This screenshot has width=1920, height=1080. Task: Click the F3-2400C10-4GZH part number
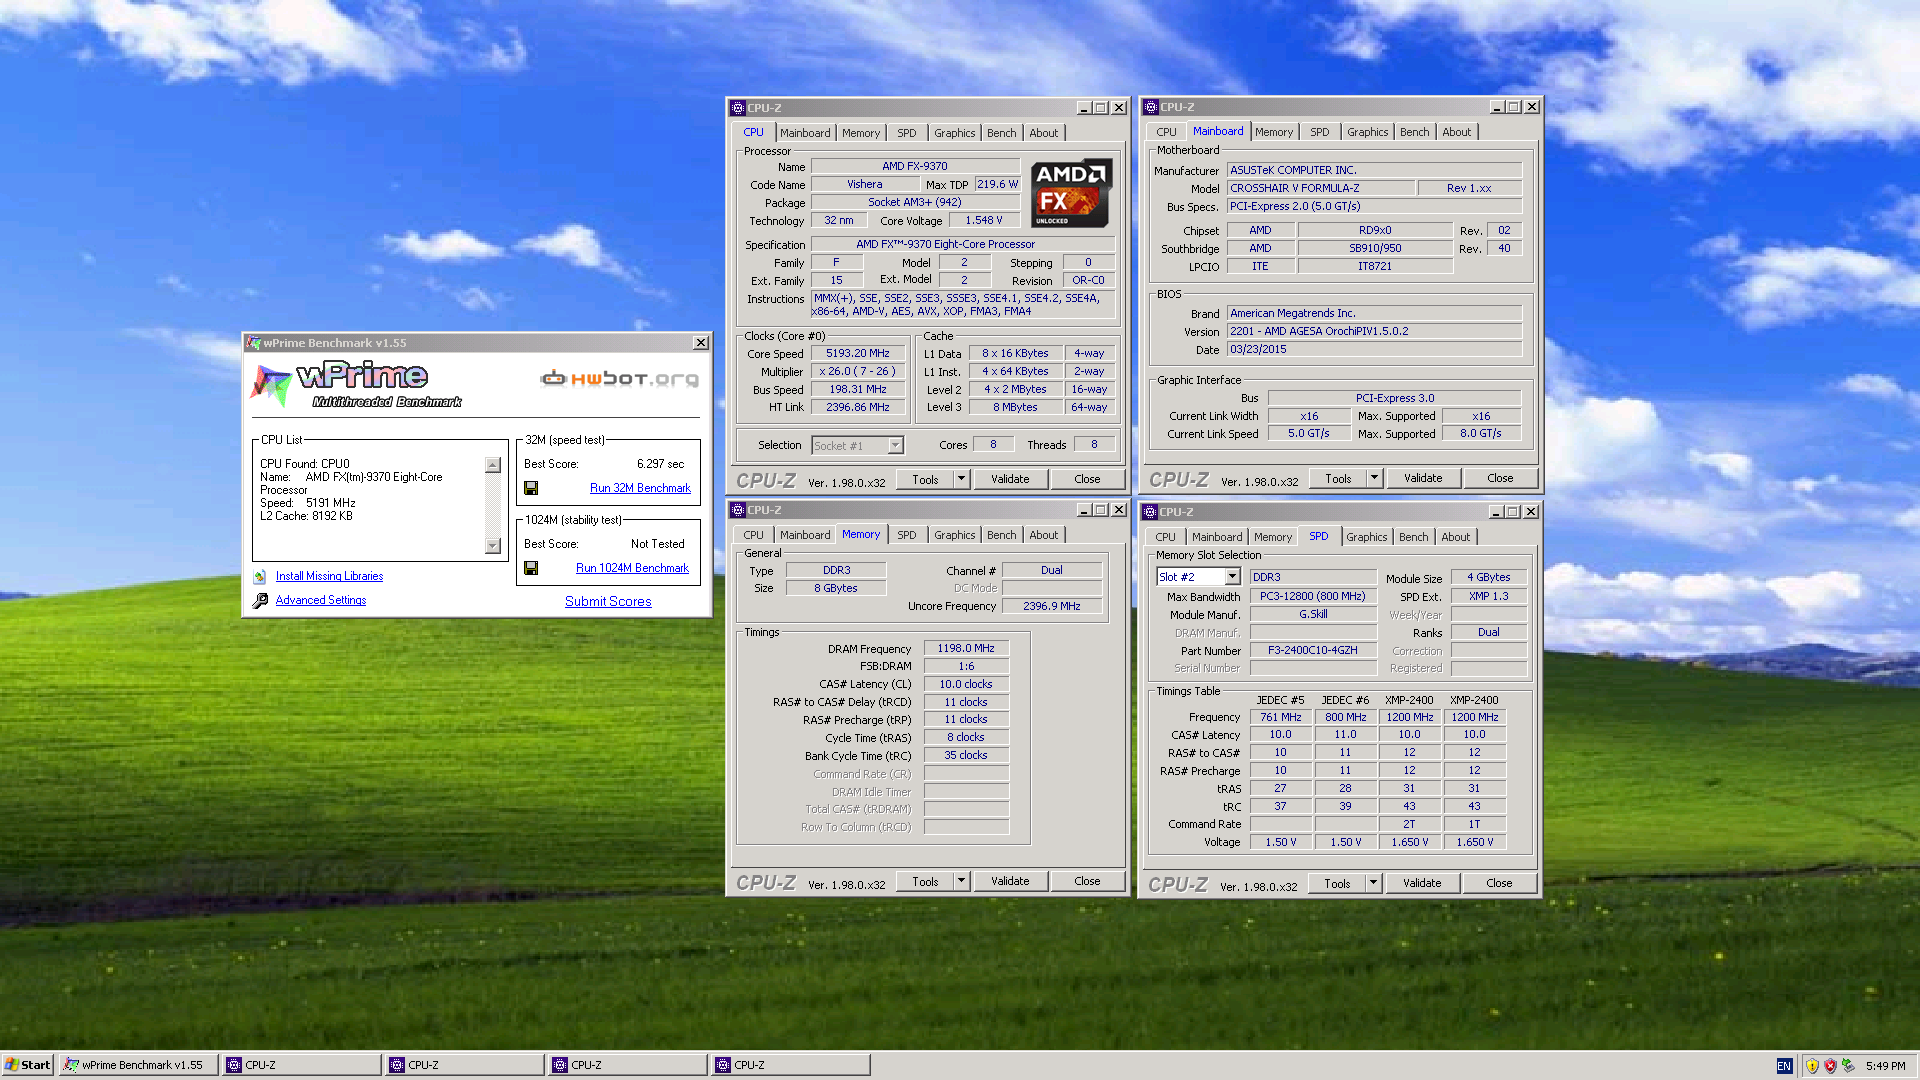click(1313, 650)
